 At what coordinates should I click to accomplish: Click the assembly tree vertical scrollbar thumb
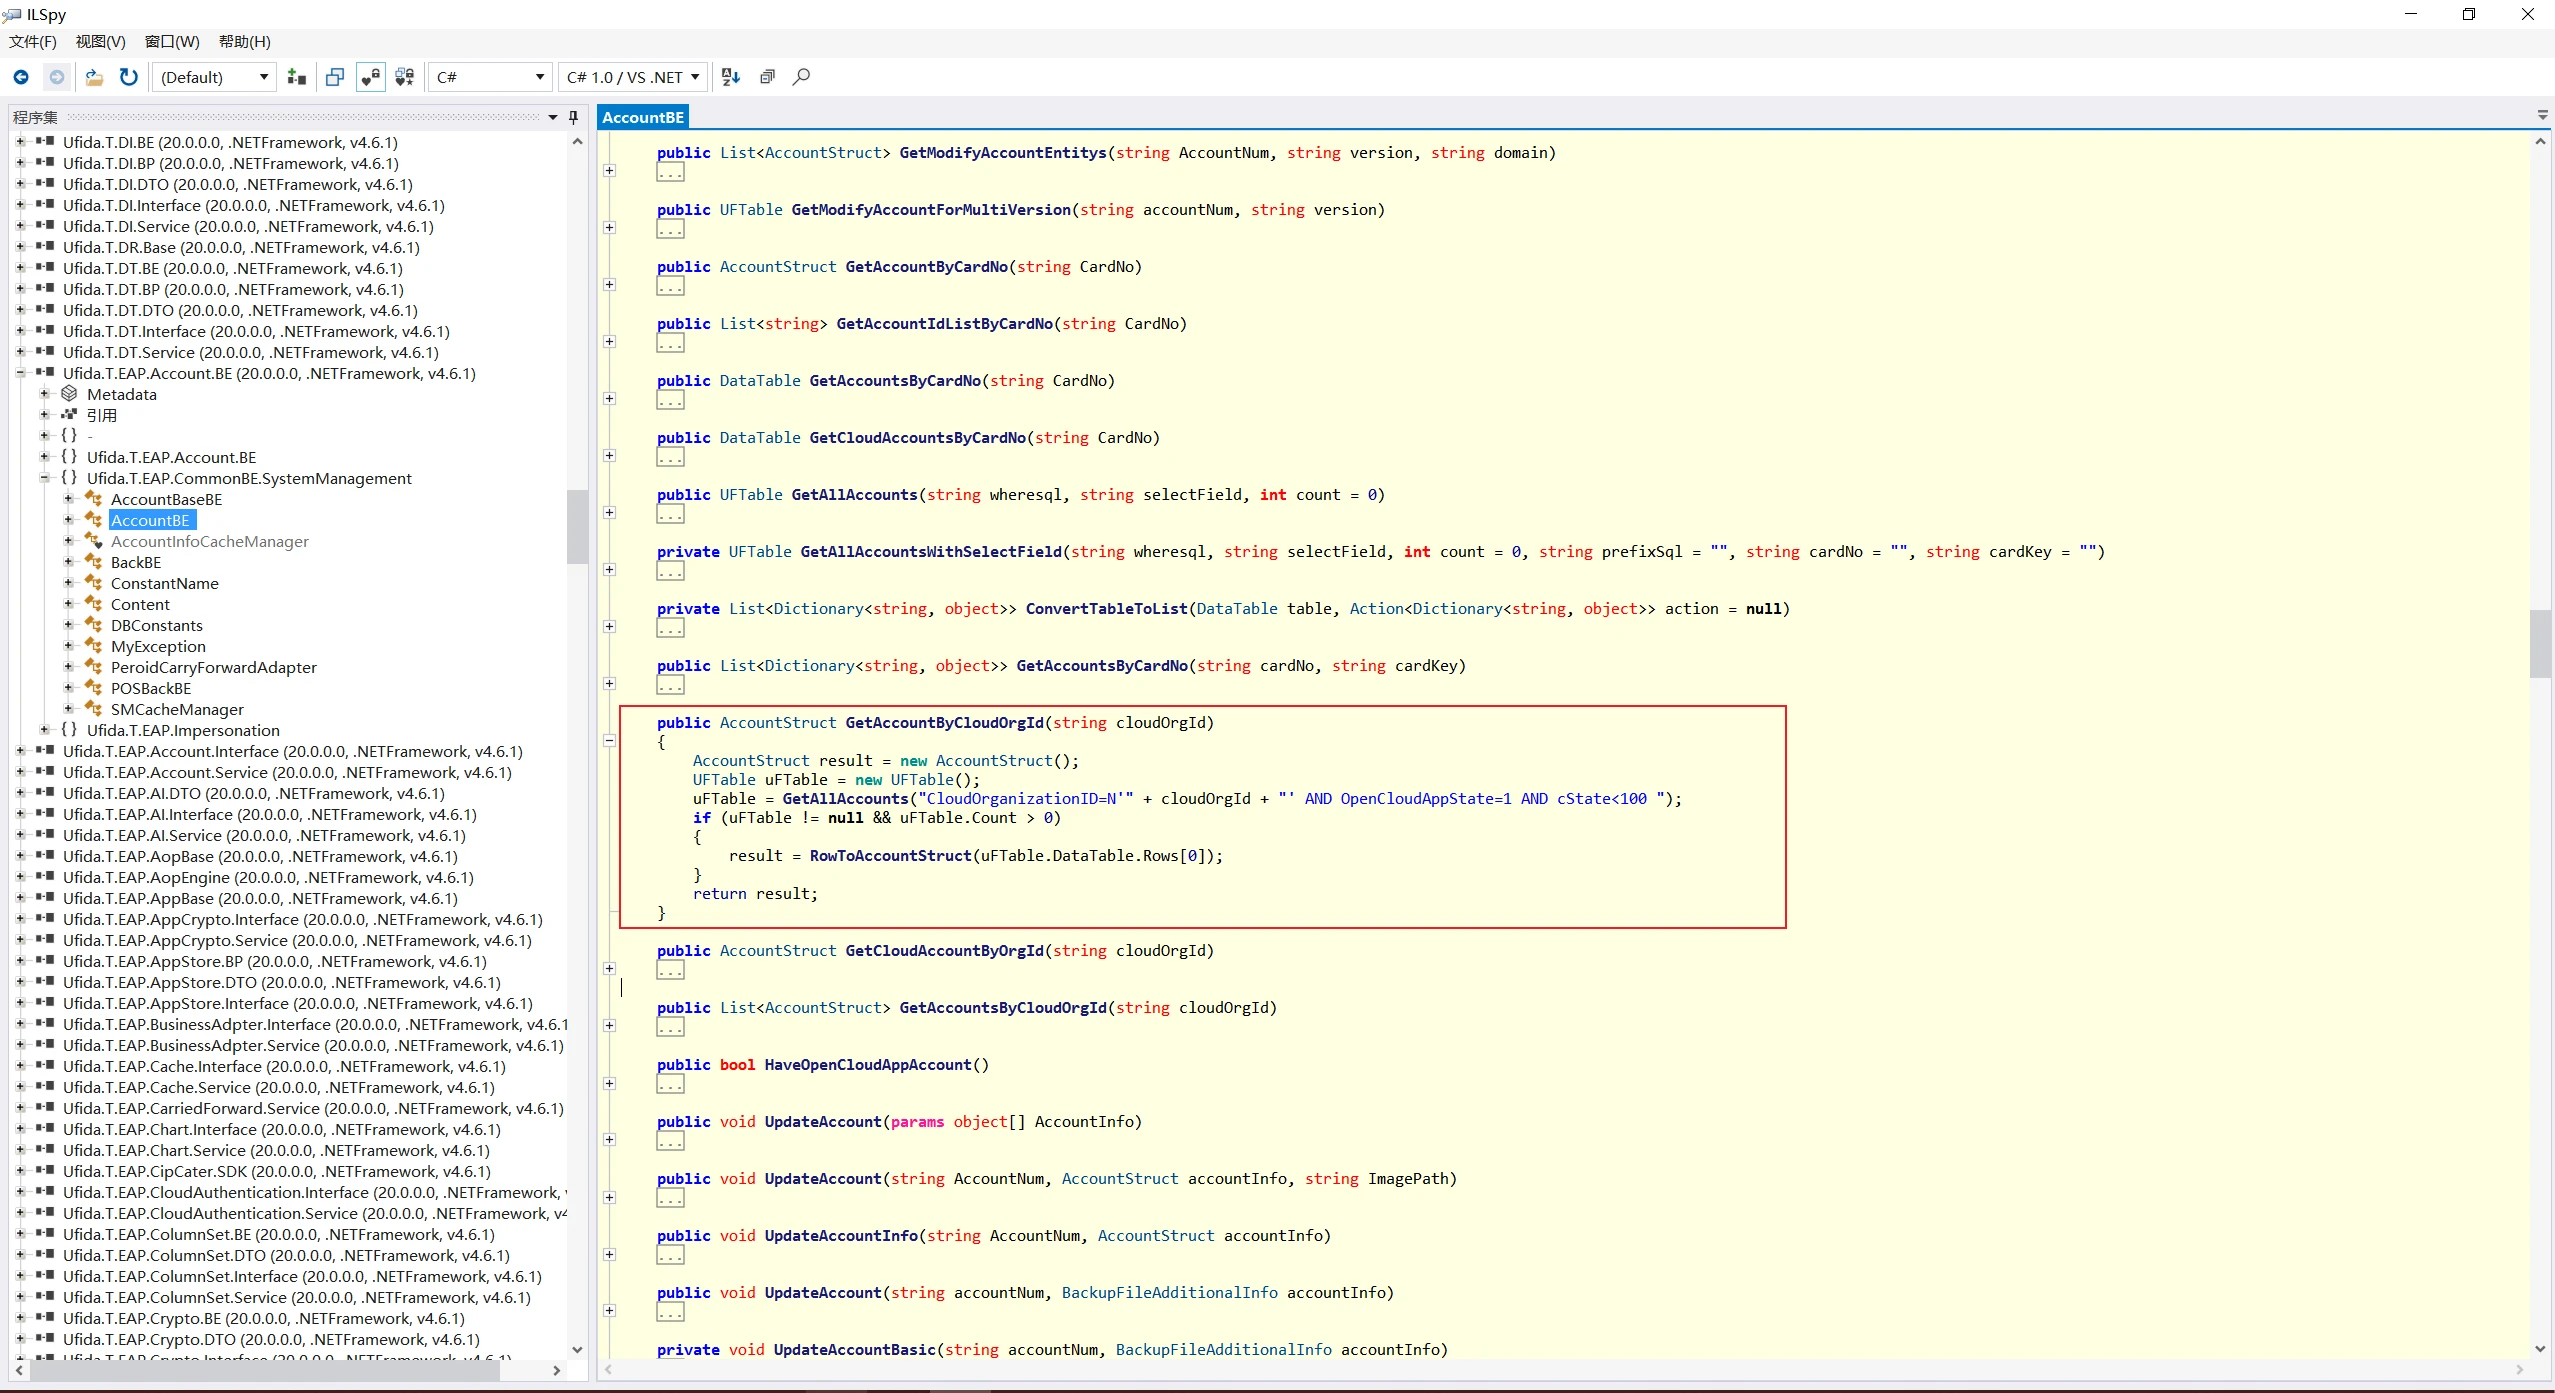(x=577, y=526)
